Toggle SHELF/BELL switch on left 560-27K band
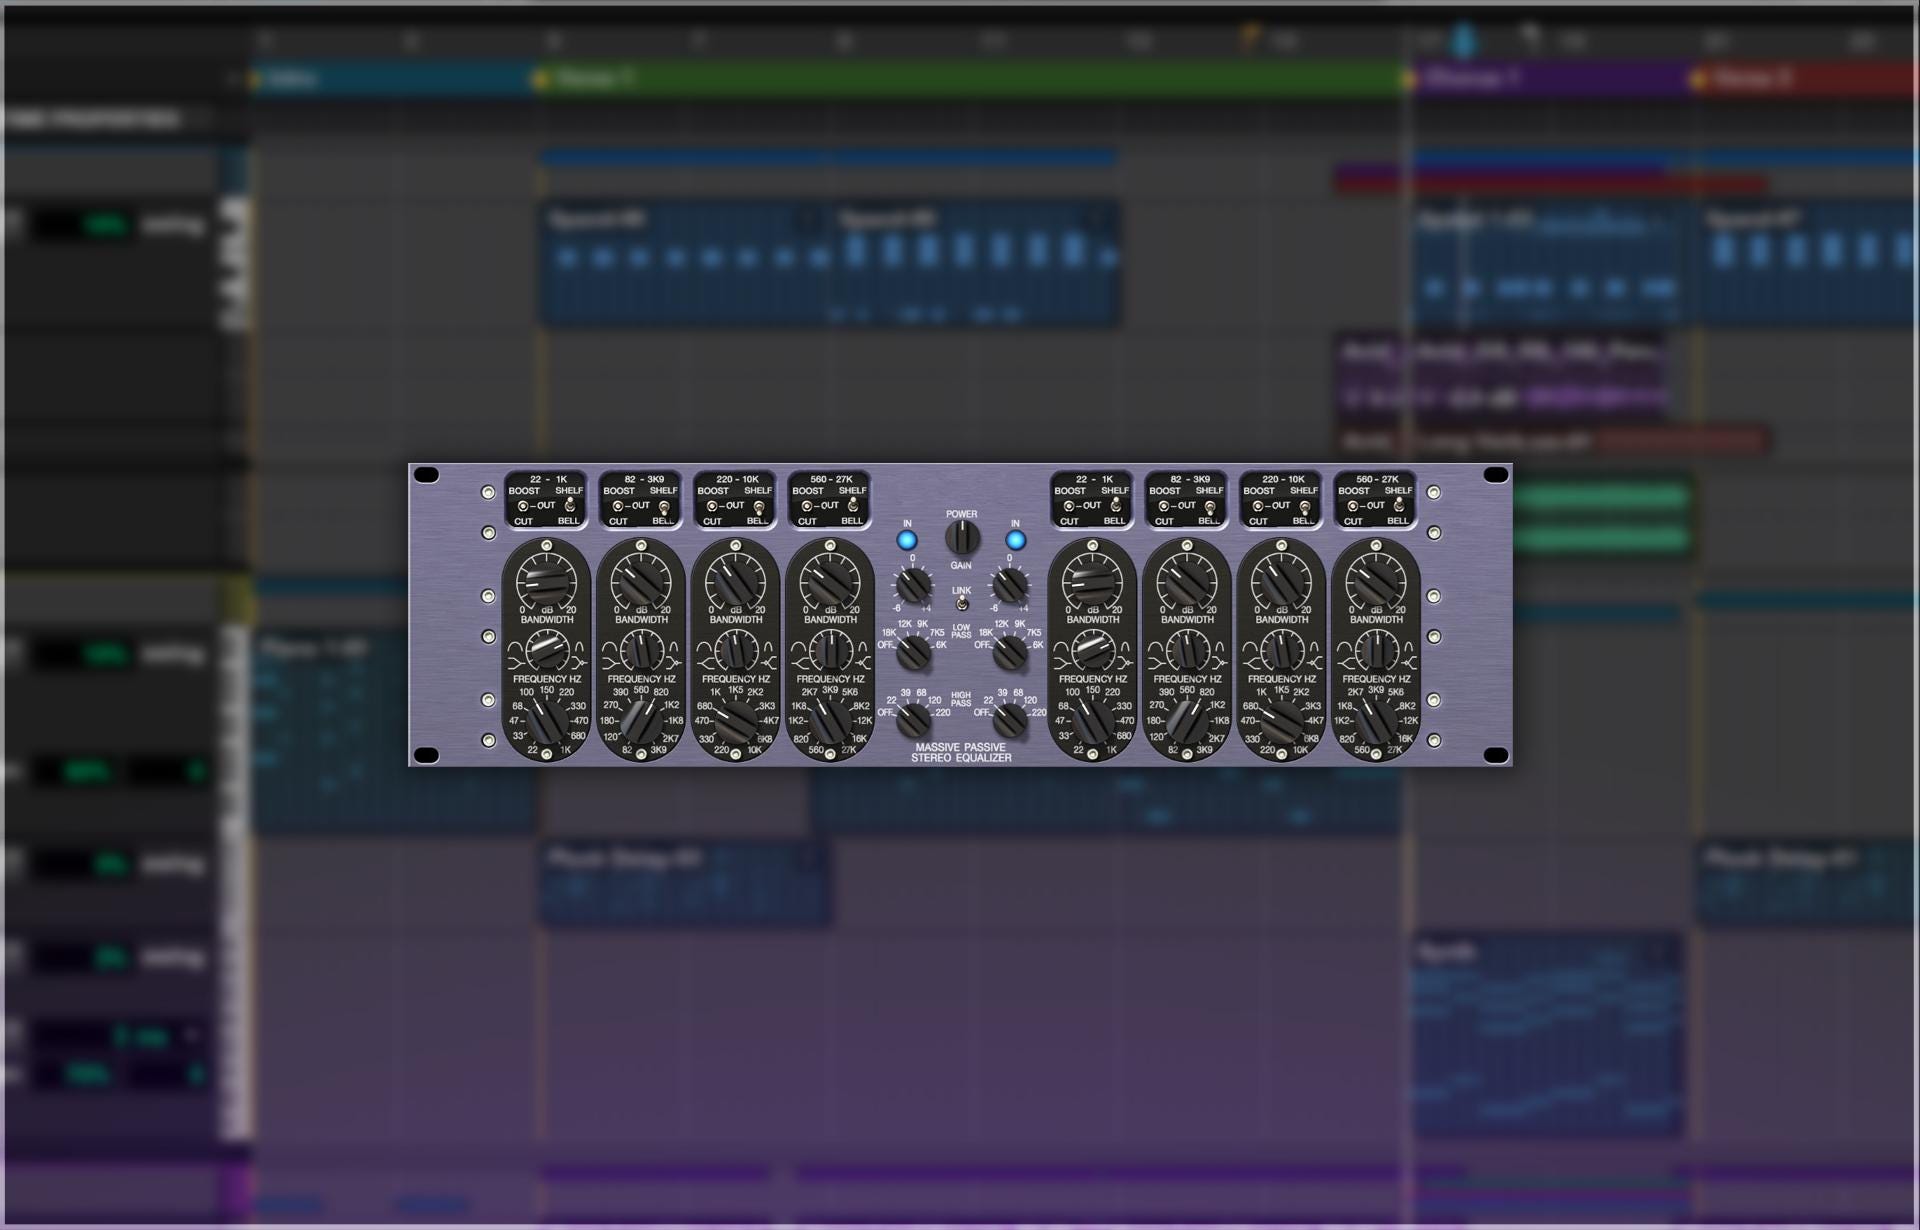1920x1230 pixels. point(854,506)
